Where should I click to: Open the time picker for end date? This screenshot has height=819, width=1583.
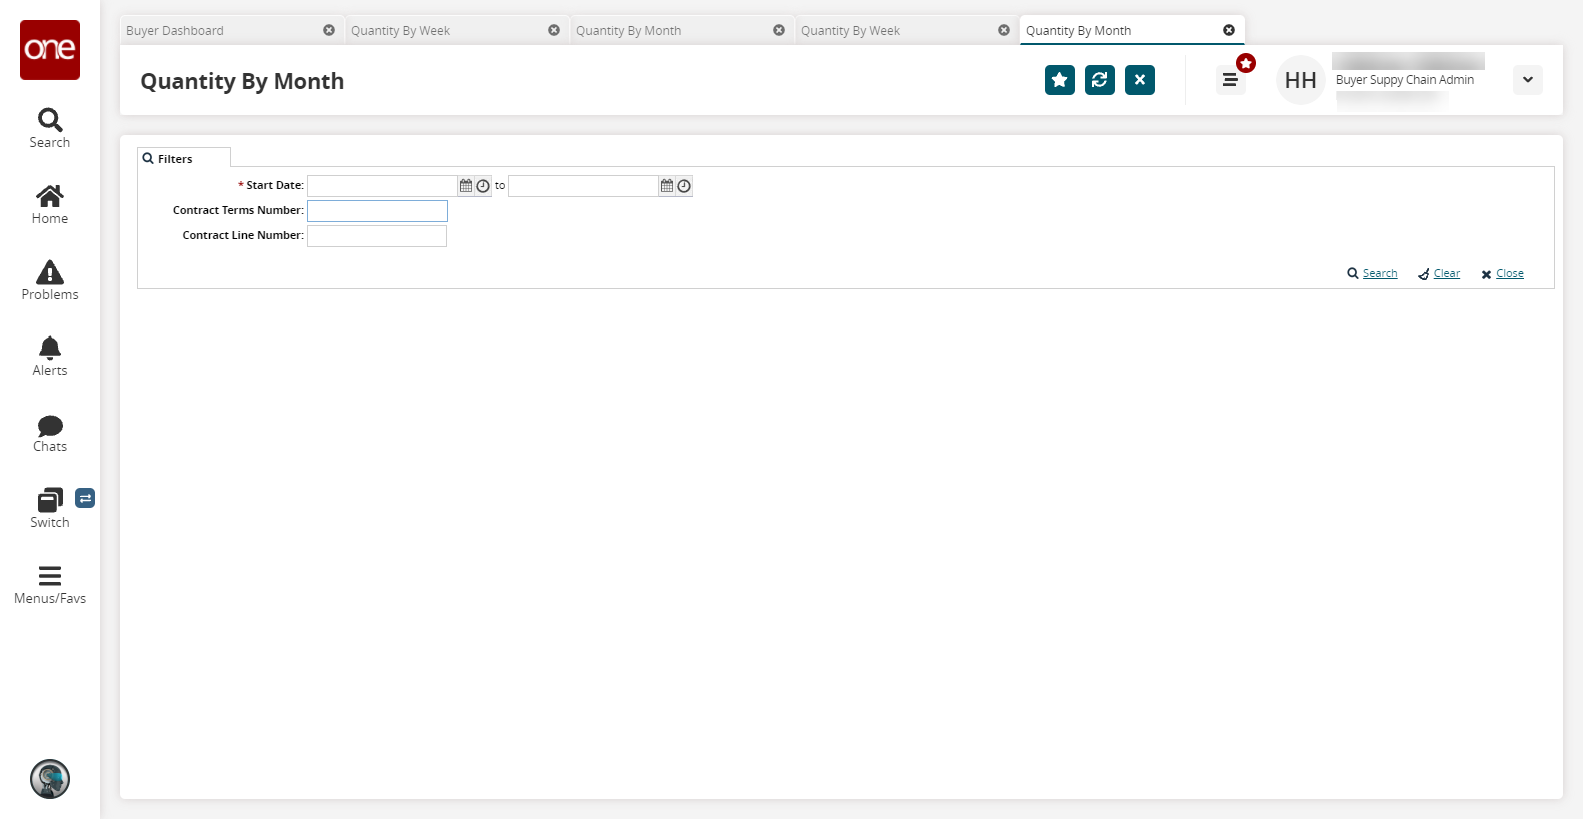pyautogui.click(x=684, y=186)
